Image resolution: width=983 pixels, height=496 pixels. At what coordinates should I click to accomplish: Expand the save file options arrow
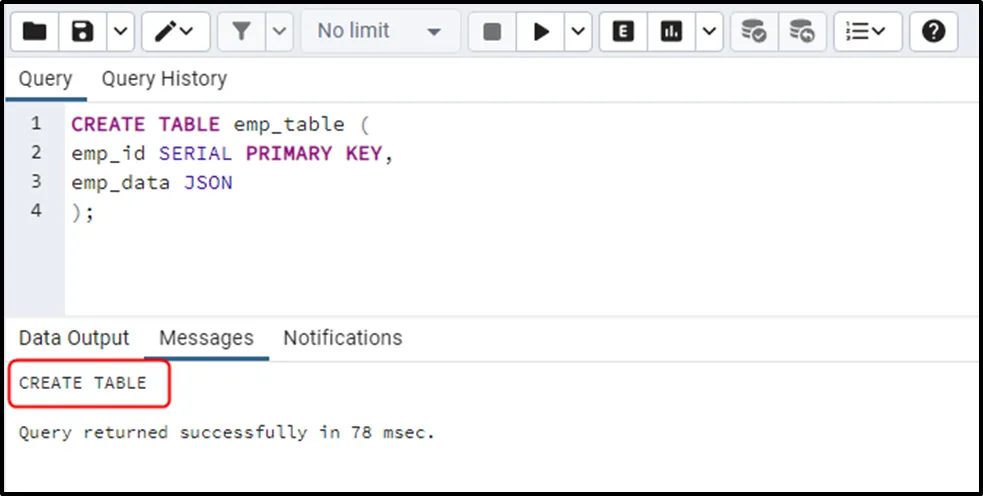point(119,32)
